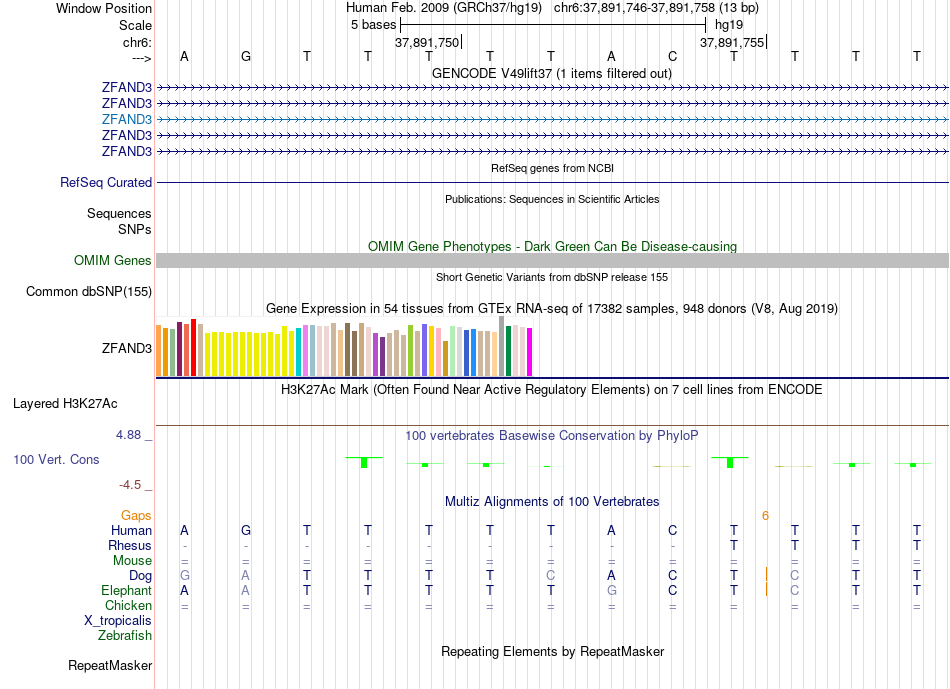Select the Human alignment row label

pos(131,531)
